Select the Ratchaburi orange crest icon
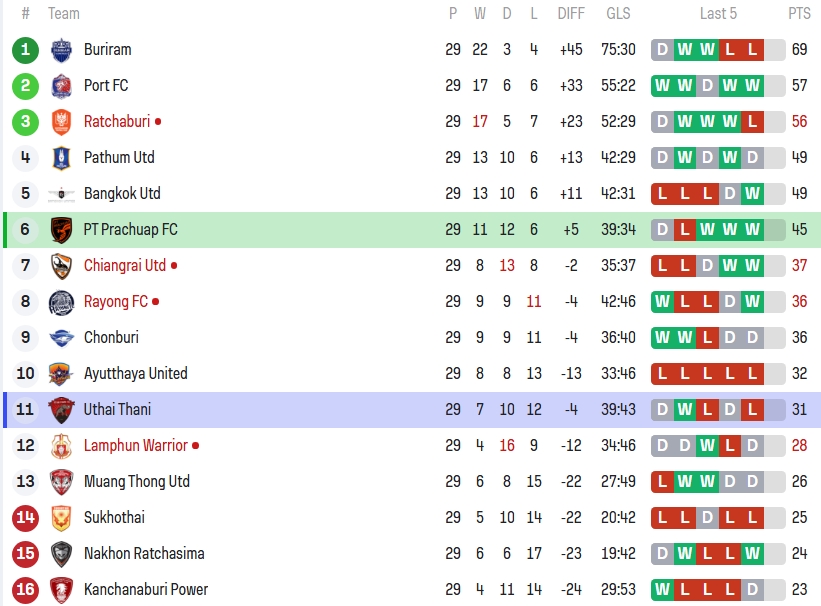This screenshot has height=606, width=821. (x=61, y=122)
